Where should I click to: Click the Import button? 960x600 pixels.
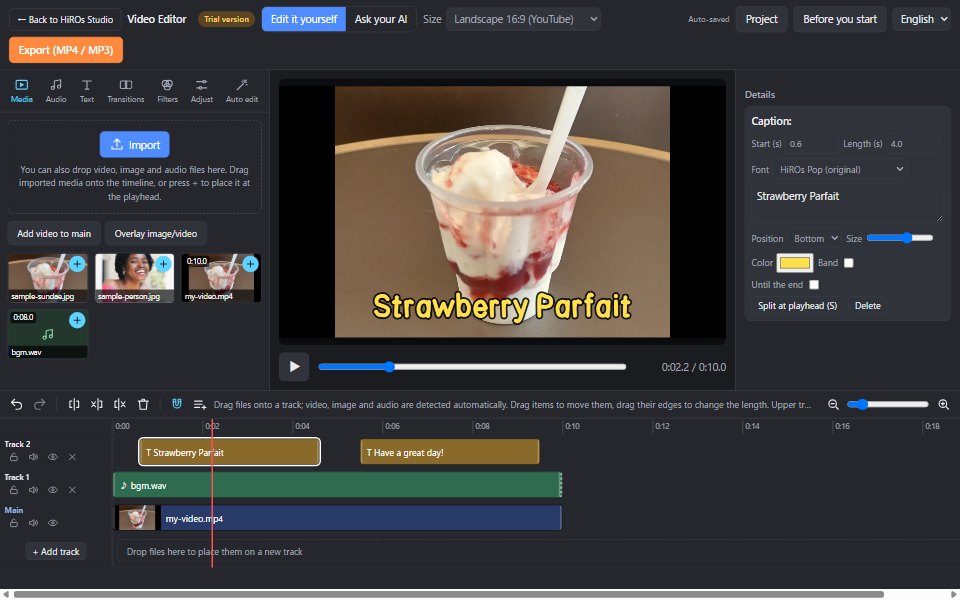135,144
